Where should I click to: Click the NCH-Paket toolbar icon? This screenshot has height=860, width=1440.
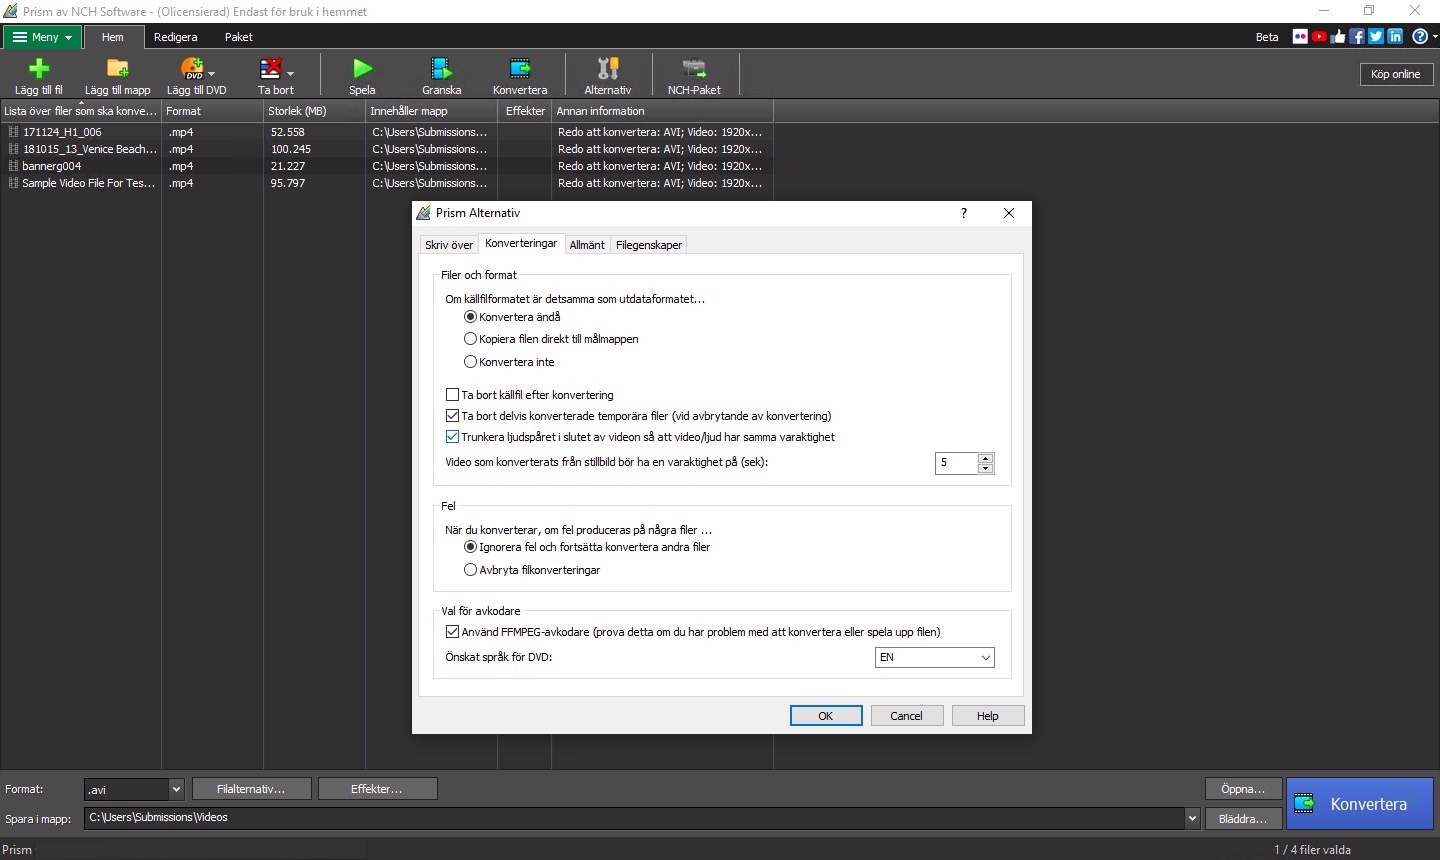694,68
